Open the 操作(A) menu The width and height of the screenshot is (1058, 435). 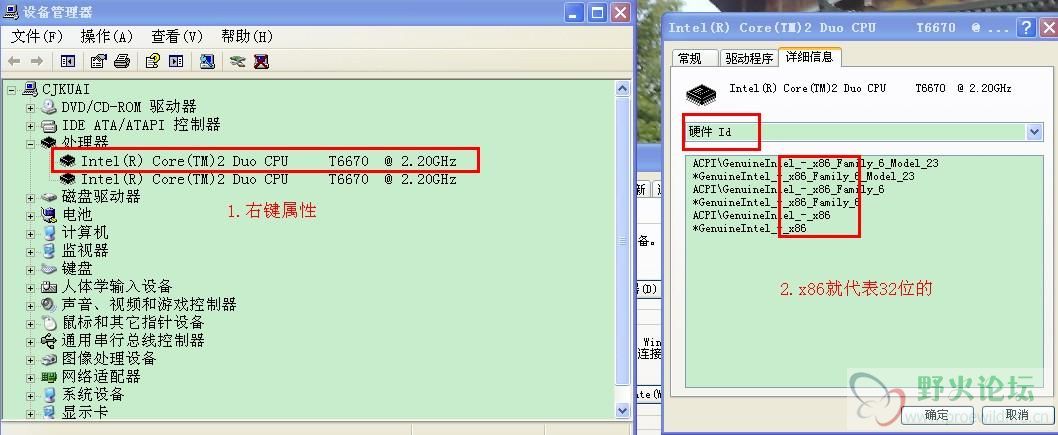107,36
